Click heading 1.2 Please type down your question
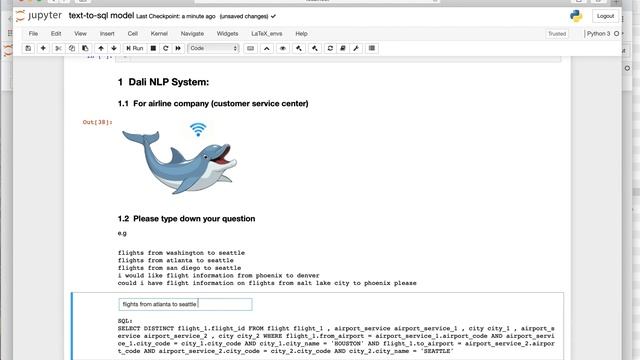The image size is (640, 360). coord(187,219)
